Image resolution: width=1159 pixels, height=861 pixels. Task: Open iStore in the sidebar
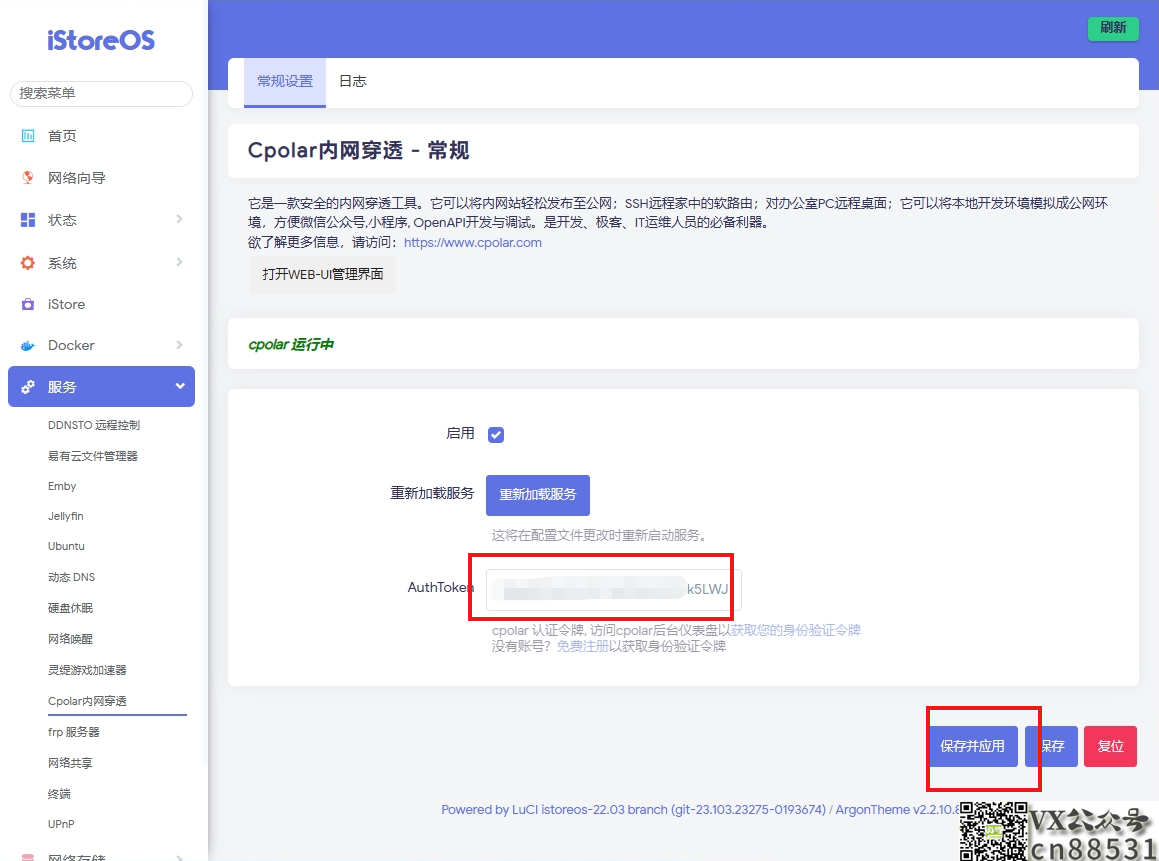(67, 304)
